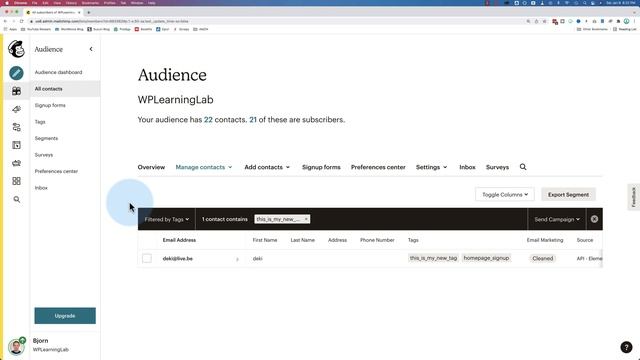Open the Content studio icon
The width and height of the screenshot is (640, 360).
16,163
